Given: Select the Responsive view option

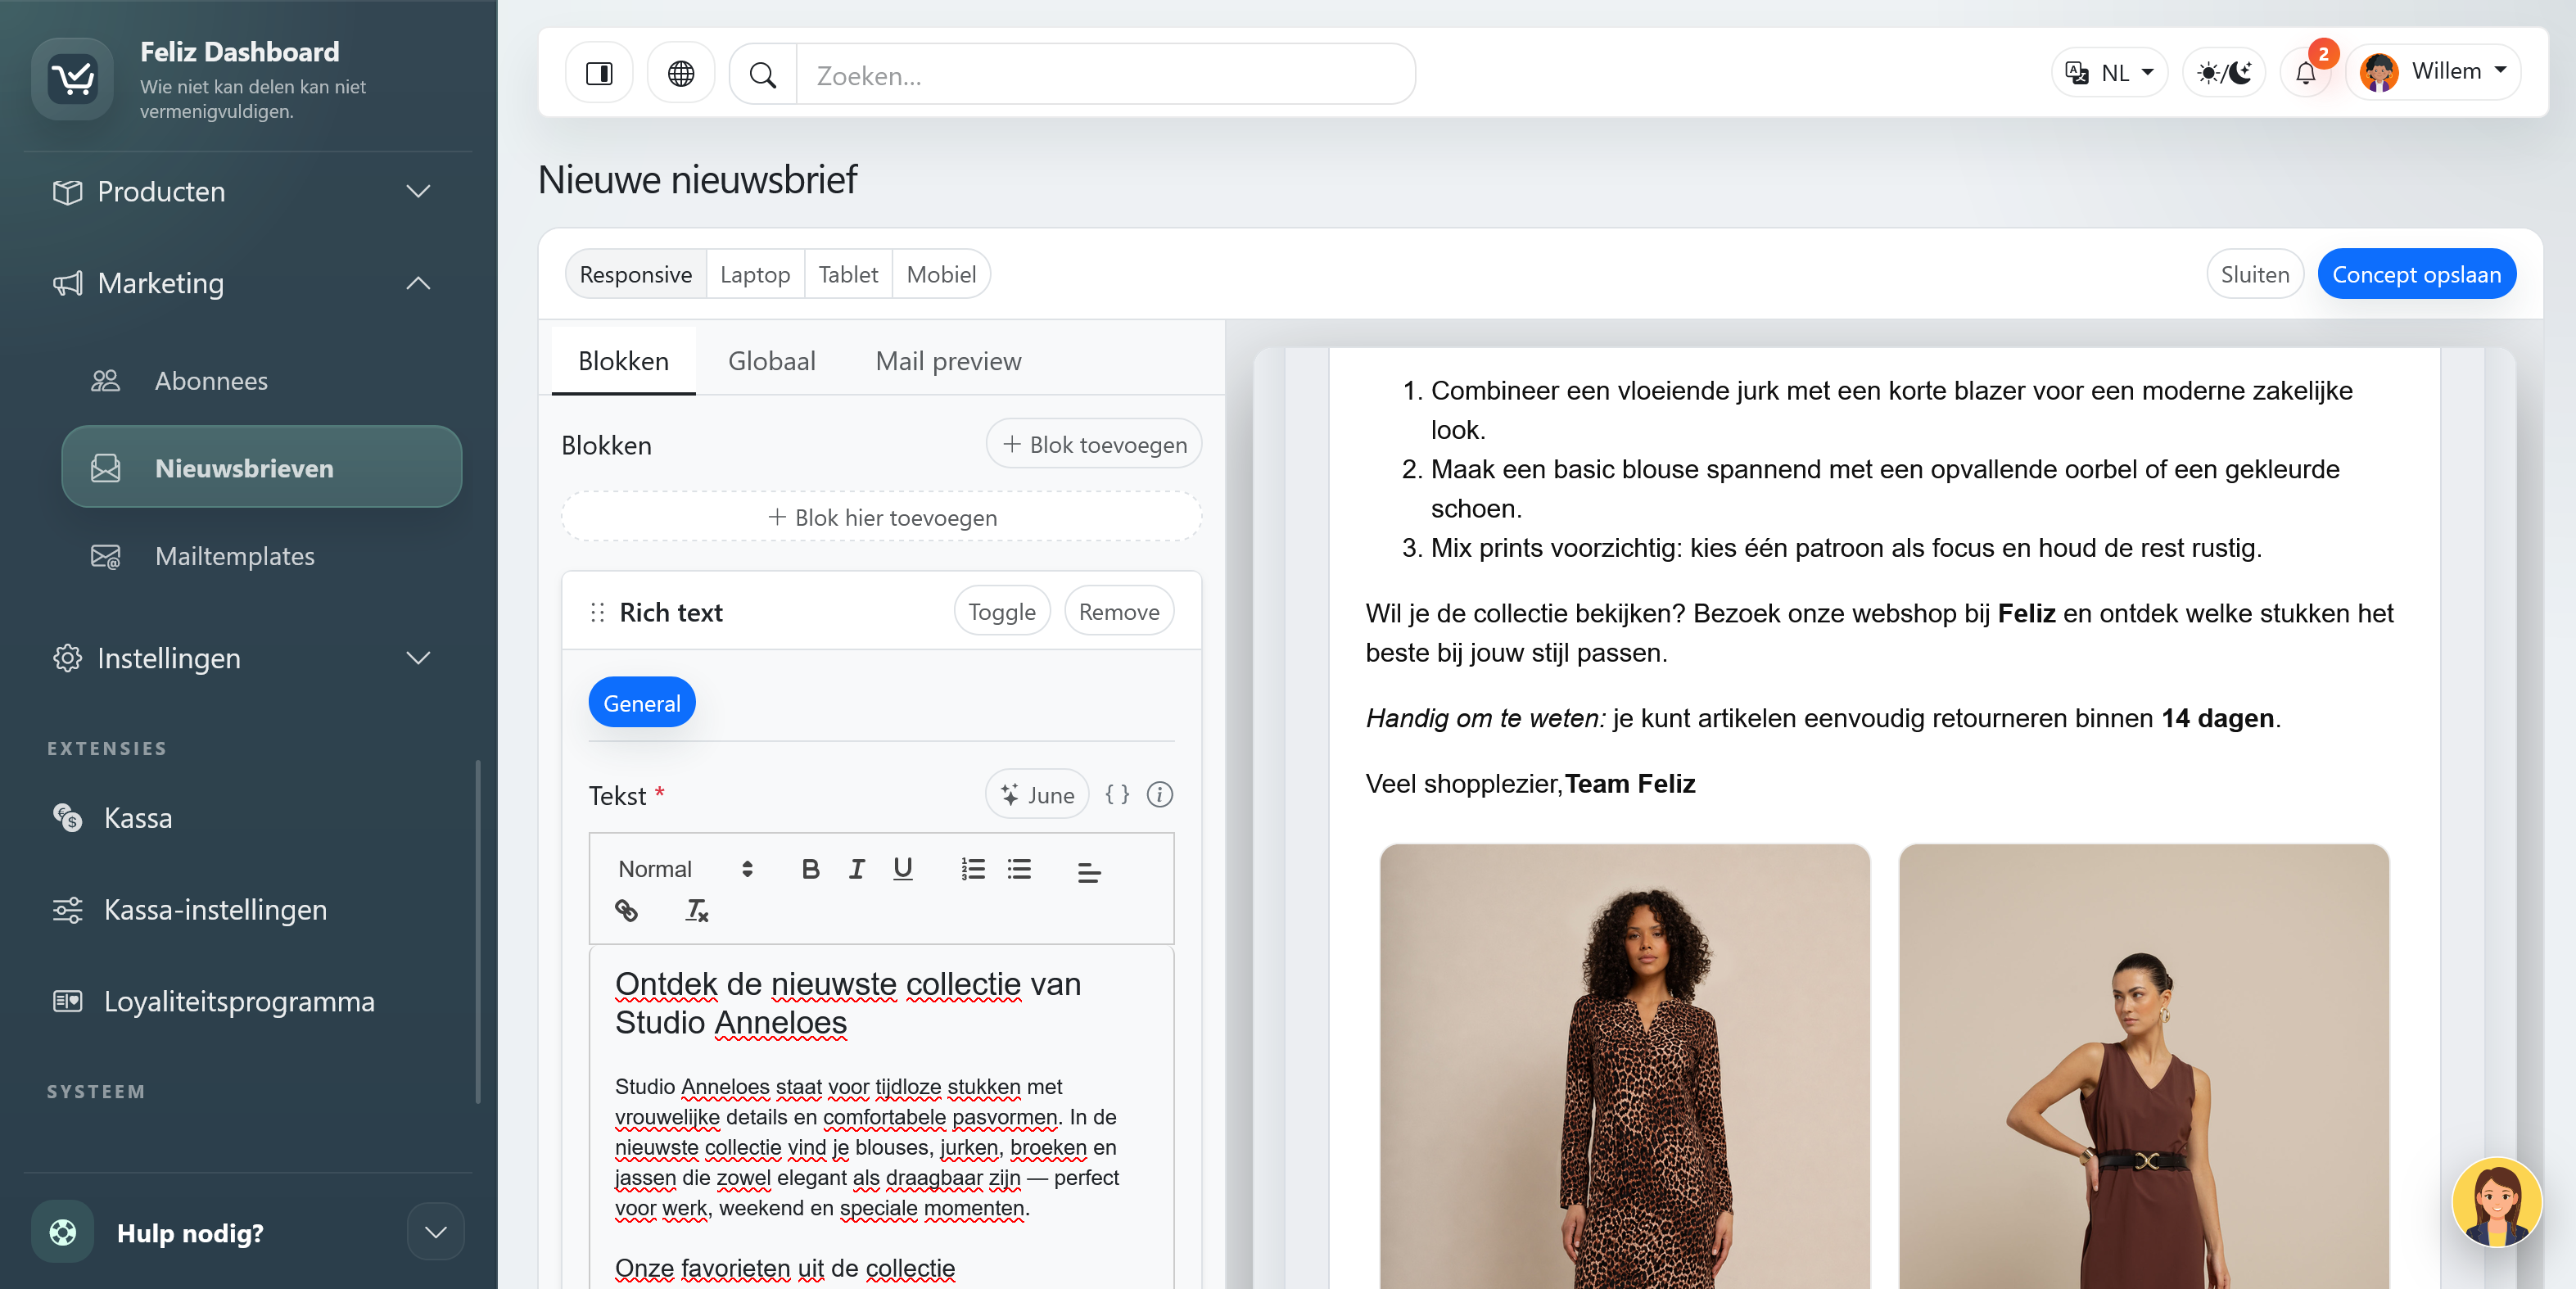Looking at the screenshot, I should click(635, 274).
